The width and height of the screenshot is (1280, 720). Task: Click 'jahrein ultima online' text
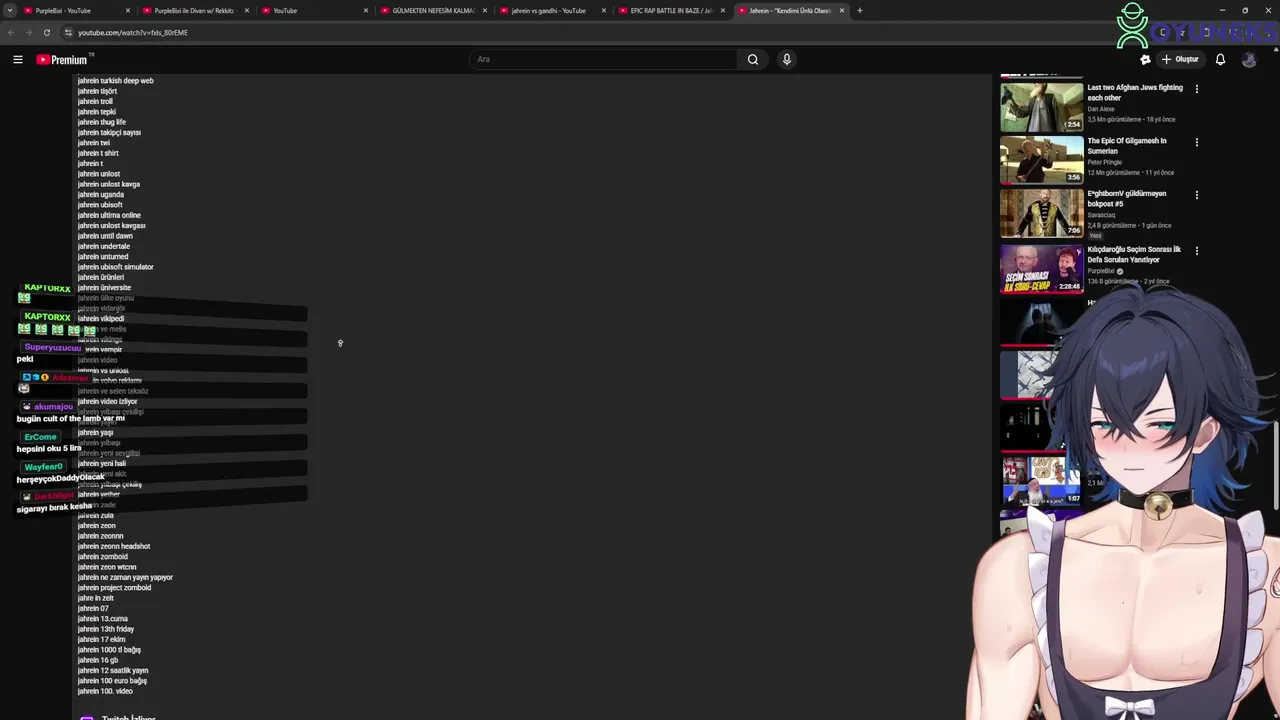pyautogui.click(x=109, y=215)
